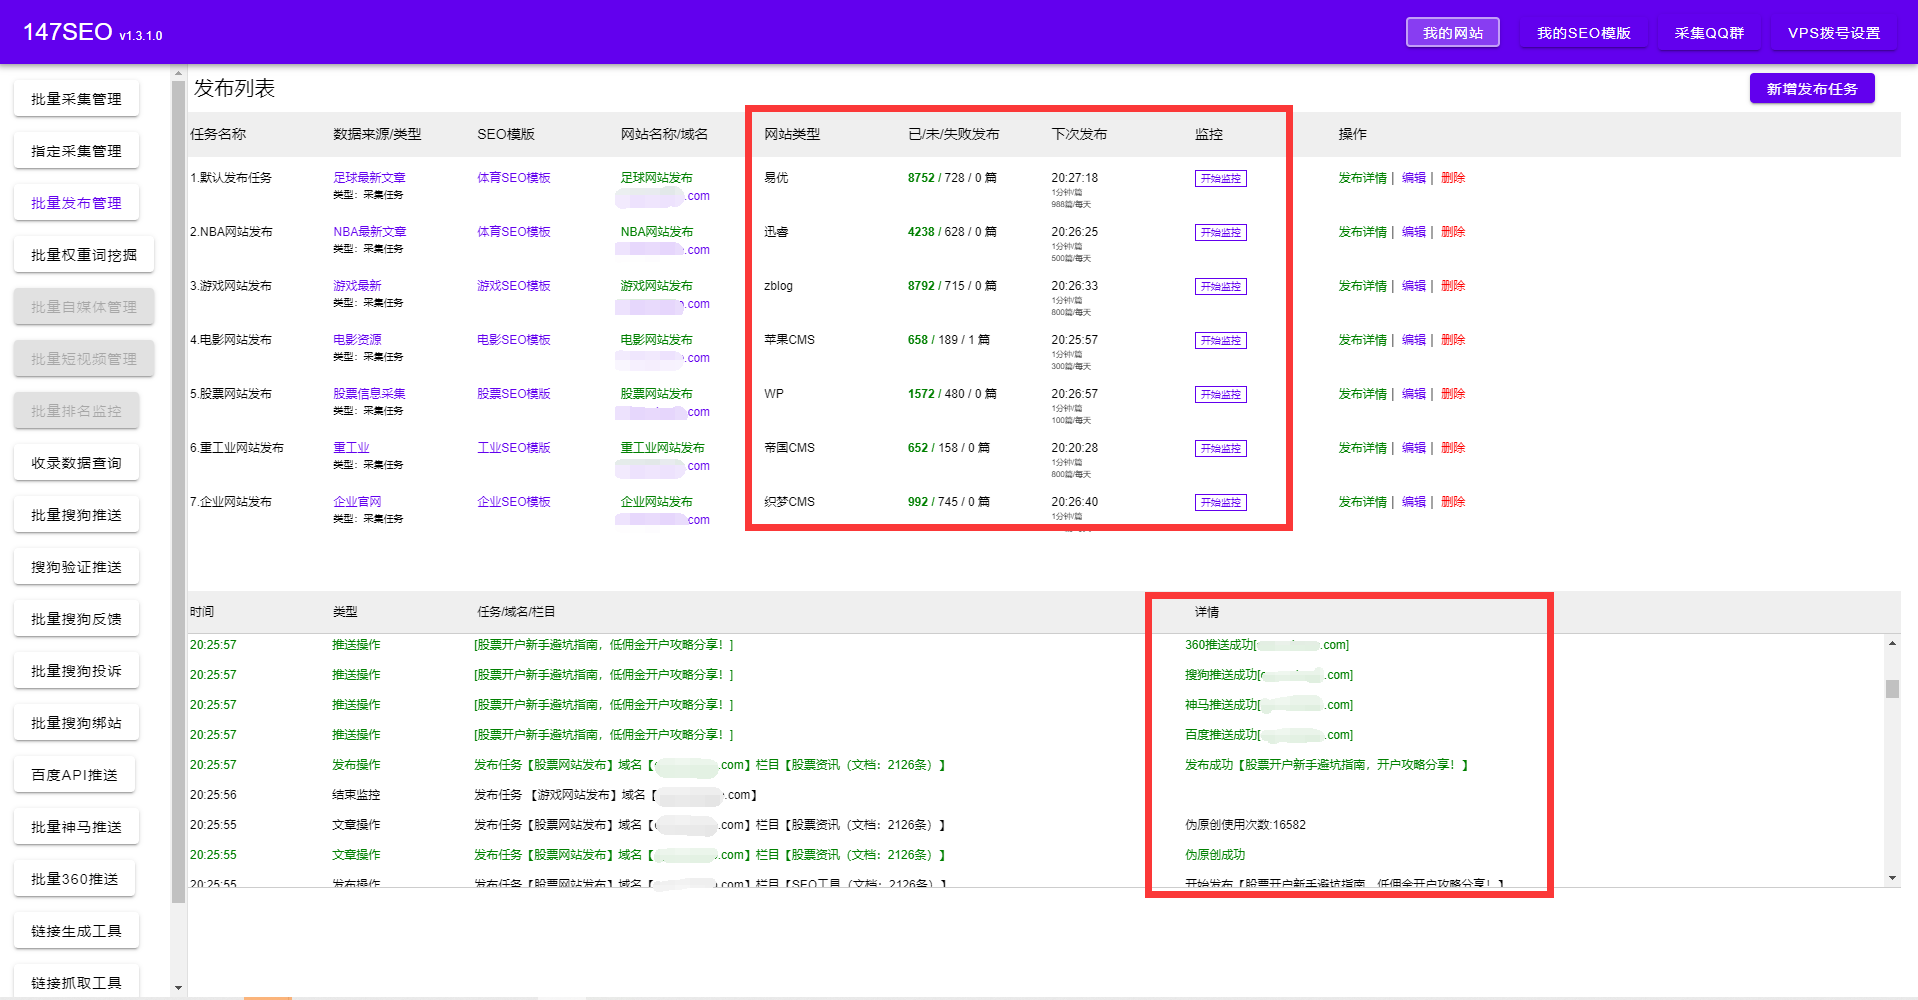The height and width of the screenshot is (1000, 1918).
Task: Click the 批量排名监控 sidebar button
Action: pyautogui.click(x=76, y=411)
